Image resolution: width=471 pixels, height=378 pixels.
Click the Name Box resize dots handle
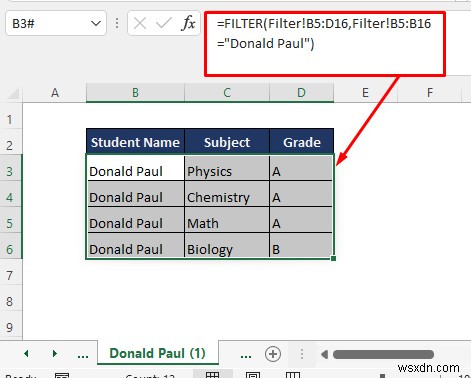(x=117, y=24)
